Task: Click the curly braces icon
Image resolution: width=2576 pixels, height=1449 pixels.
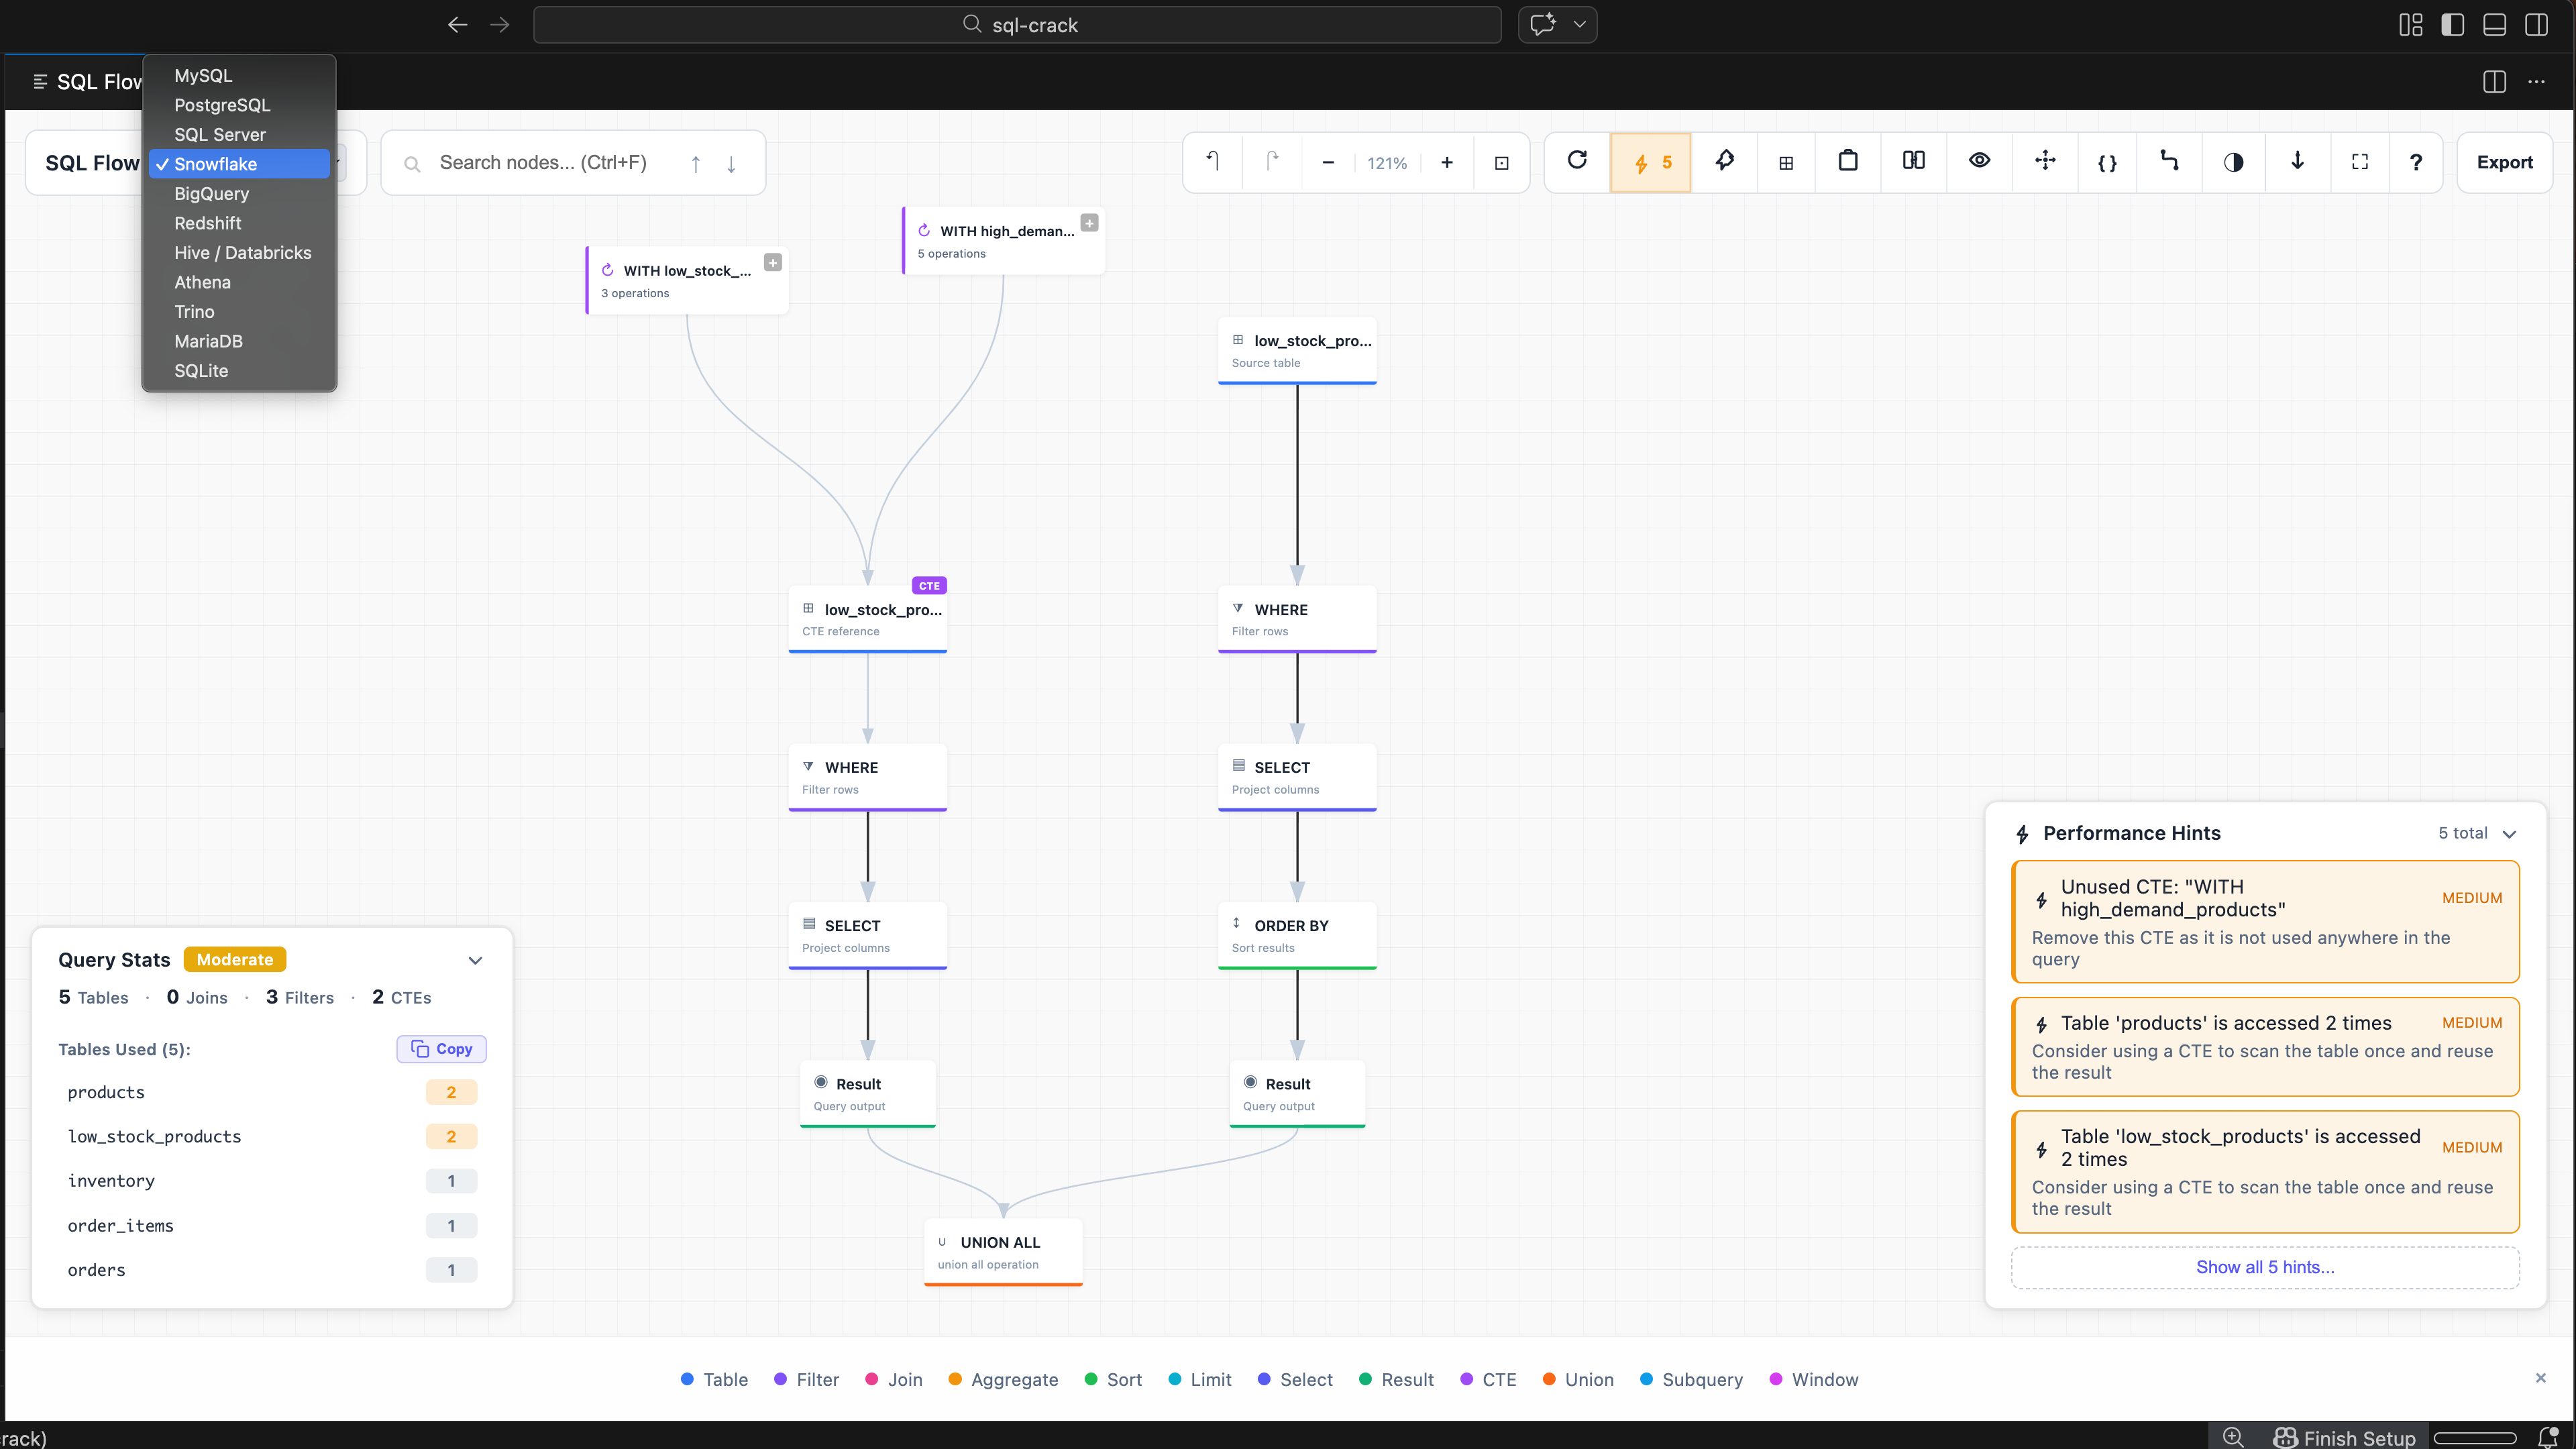Action: point(2107,162)
